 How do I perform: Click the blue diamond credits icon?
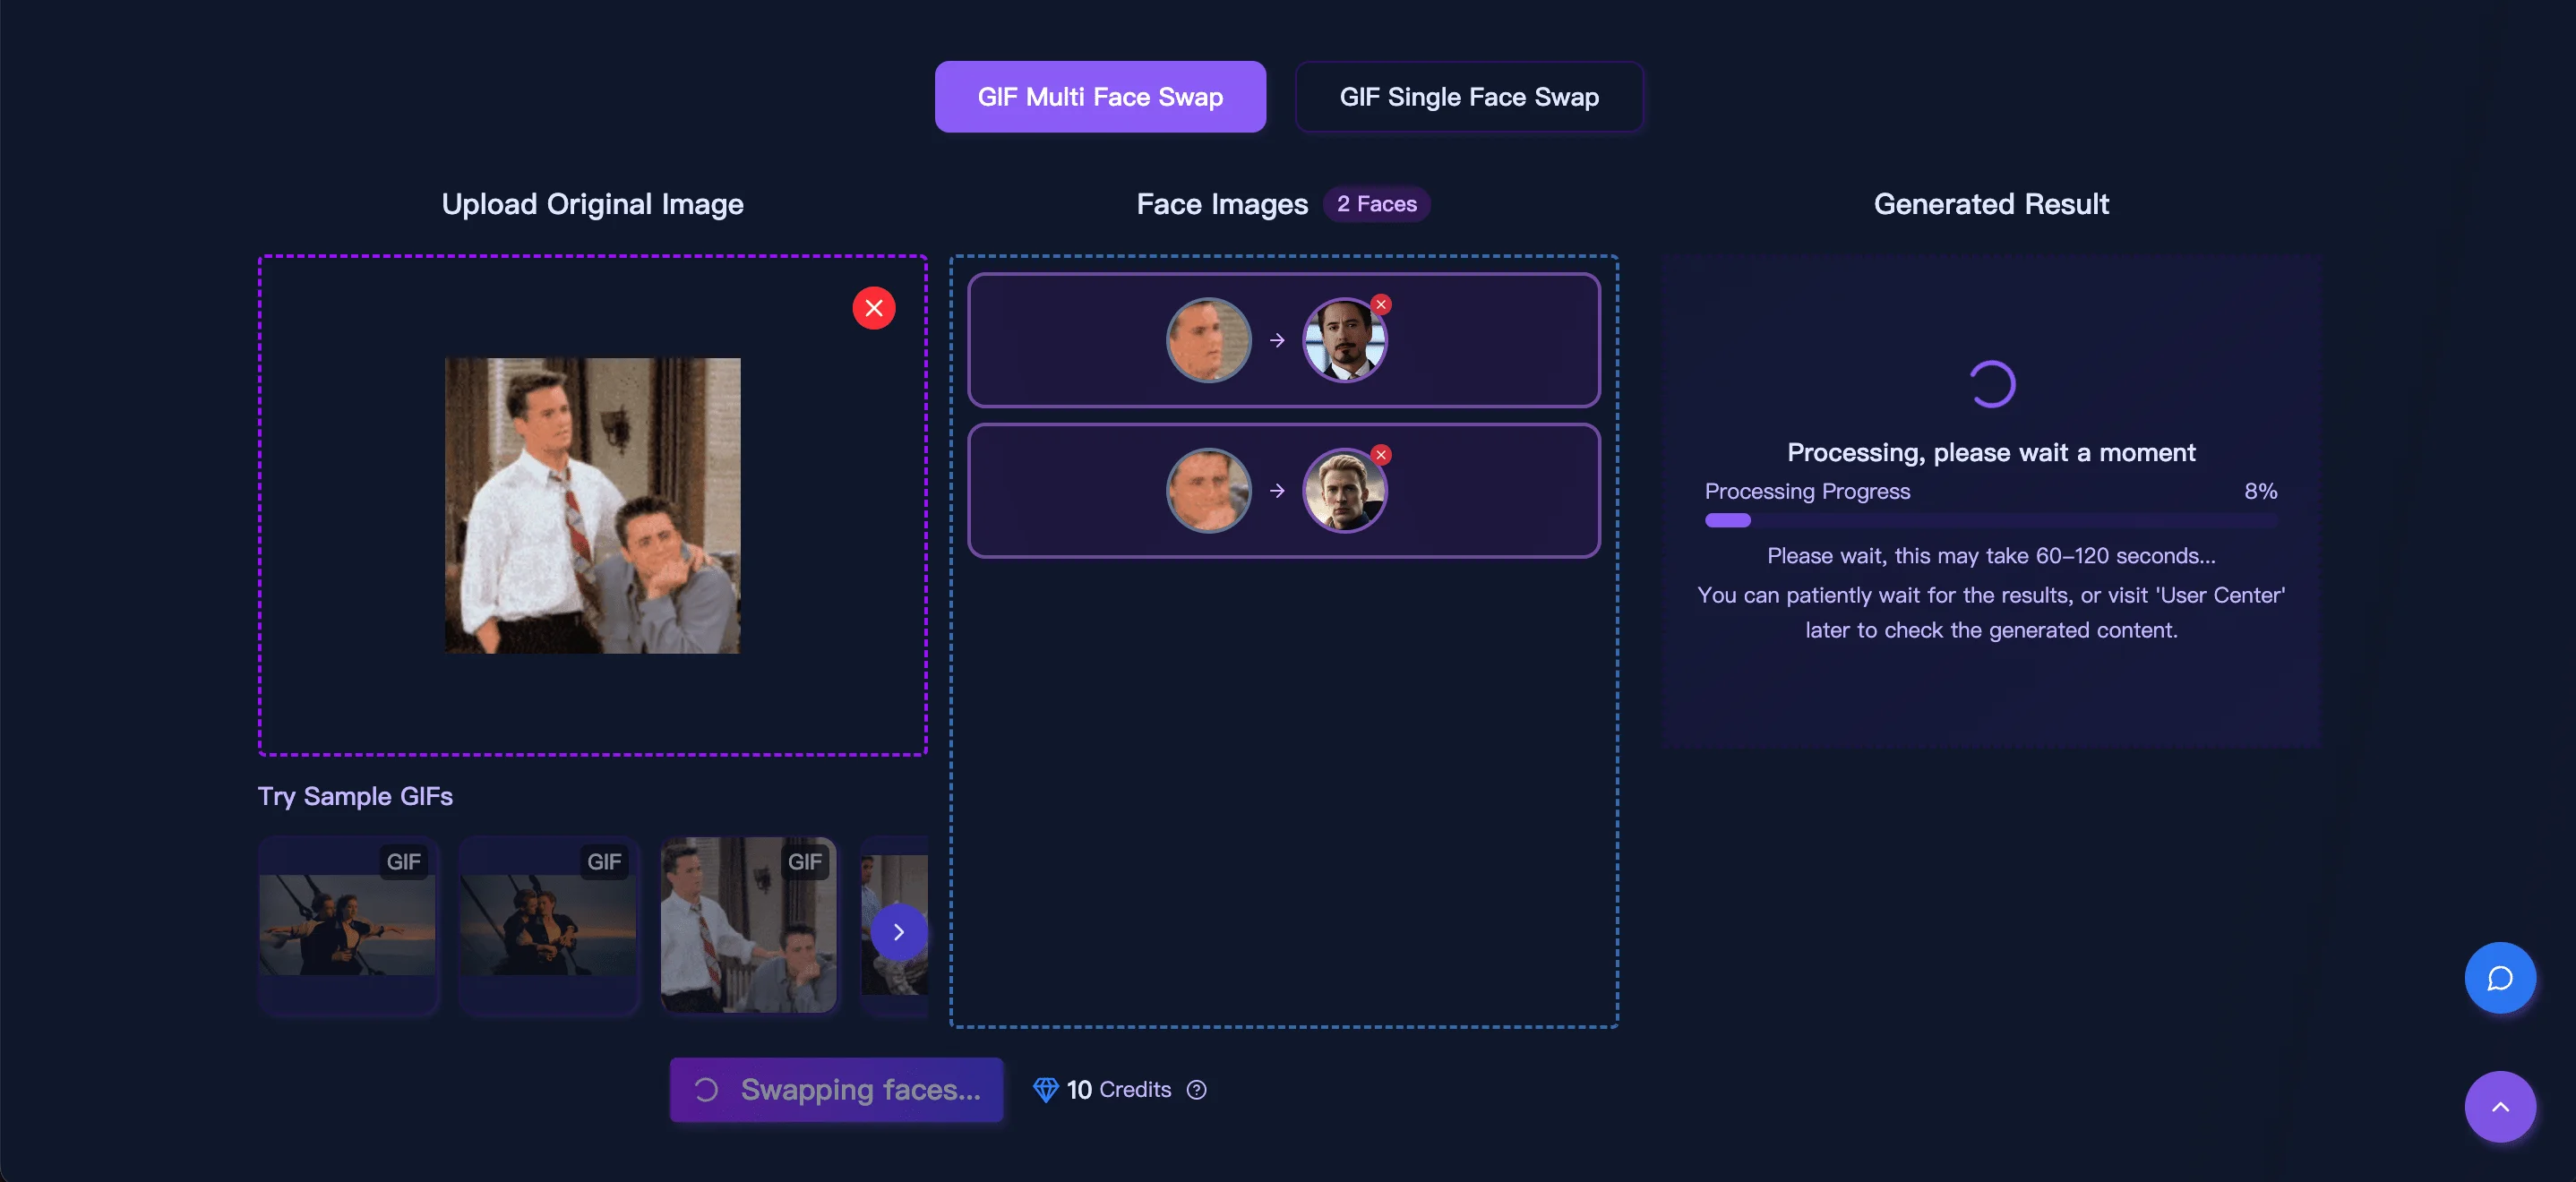coord(1045,1090)
